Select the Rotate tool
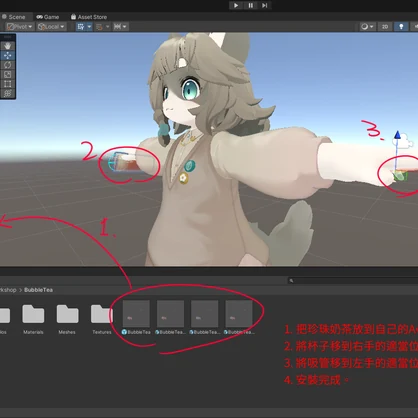418x418 pixels. tap(8, 65)
